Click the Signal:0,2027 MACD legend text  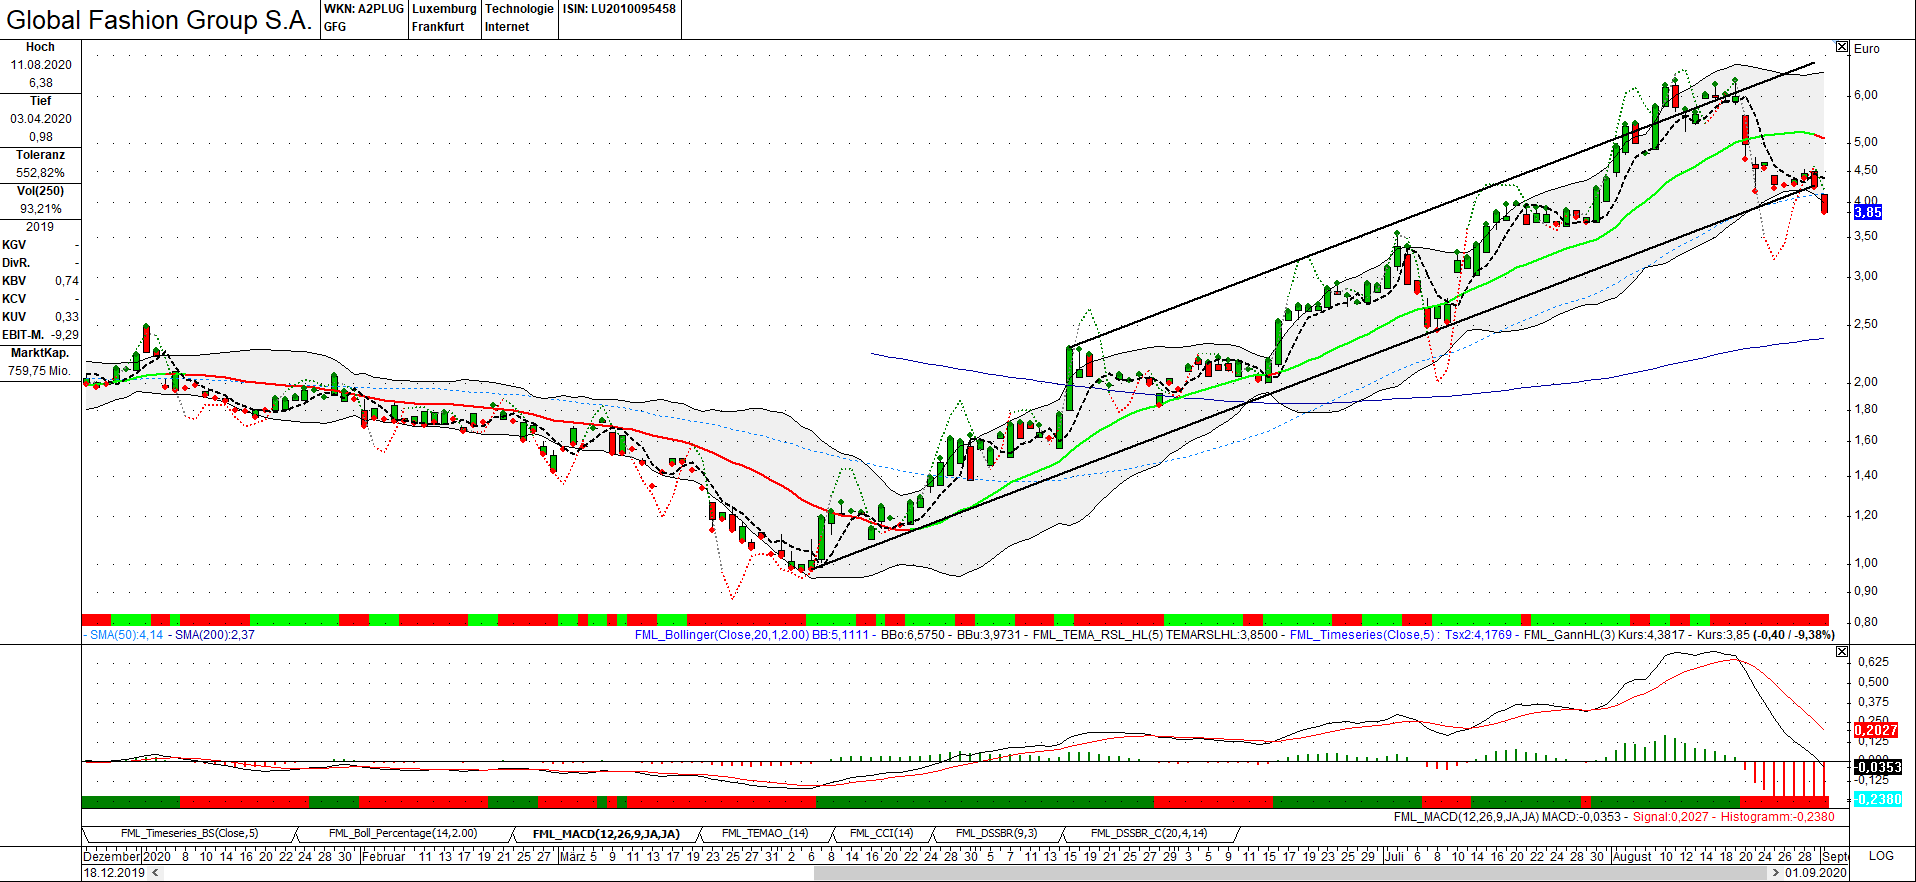coord(1671,817)
